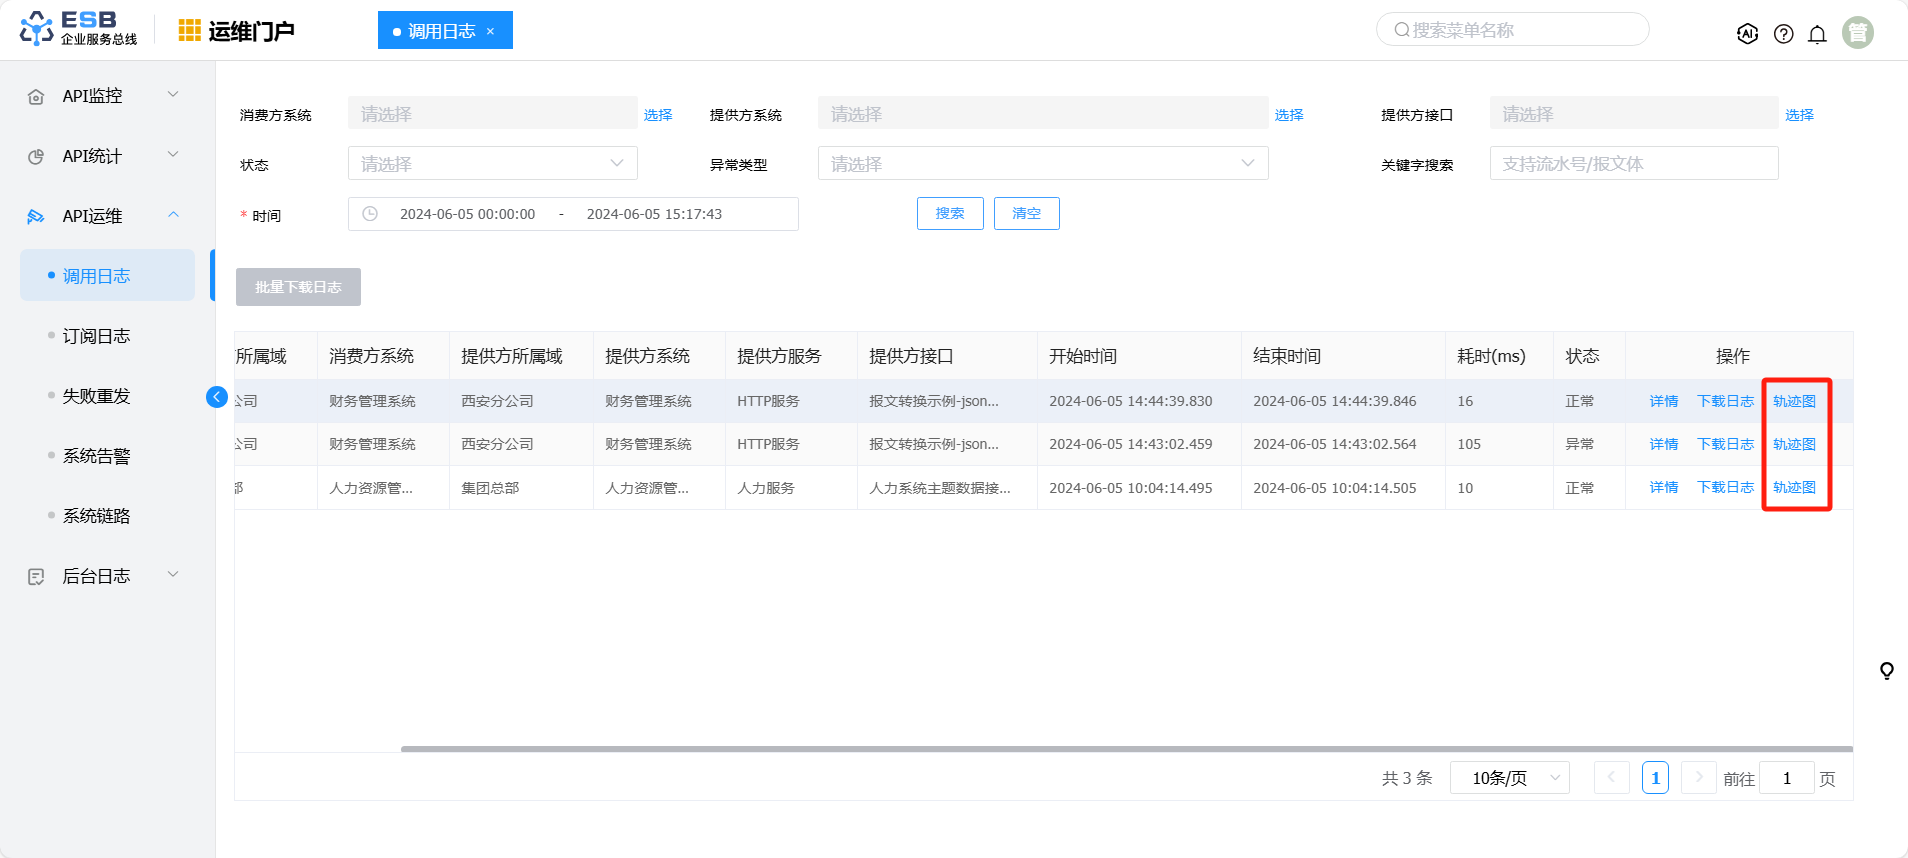Screen dimensions: 1908x858
Task: Open the 异常类型 dropdown
Action: tap(1042, 164)
